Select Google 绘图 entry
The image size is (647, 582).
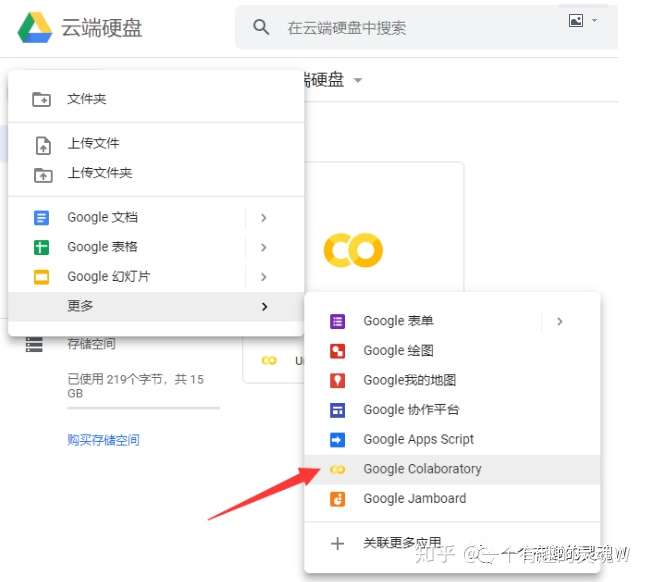tap(452, 351)
